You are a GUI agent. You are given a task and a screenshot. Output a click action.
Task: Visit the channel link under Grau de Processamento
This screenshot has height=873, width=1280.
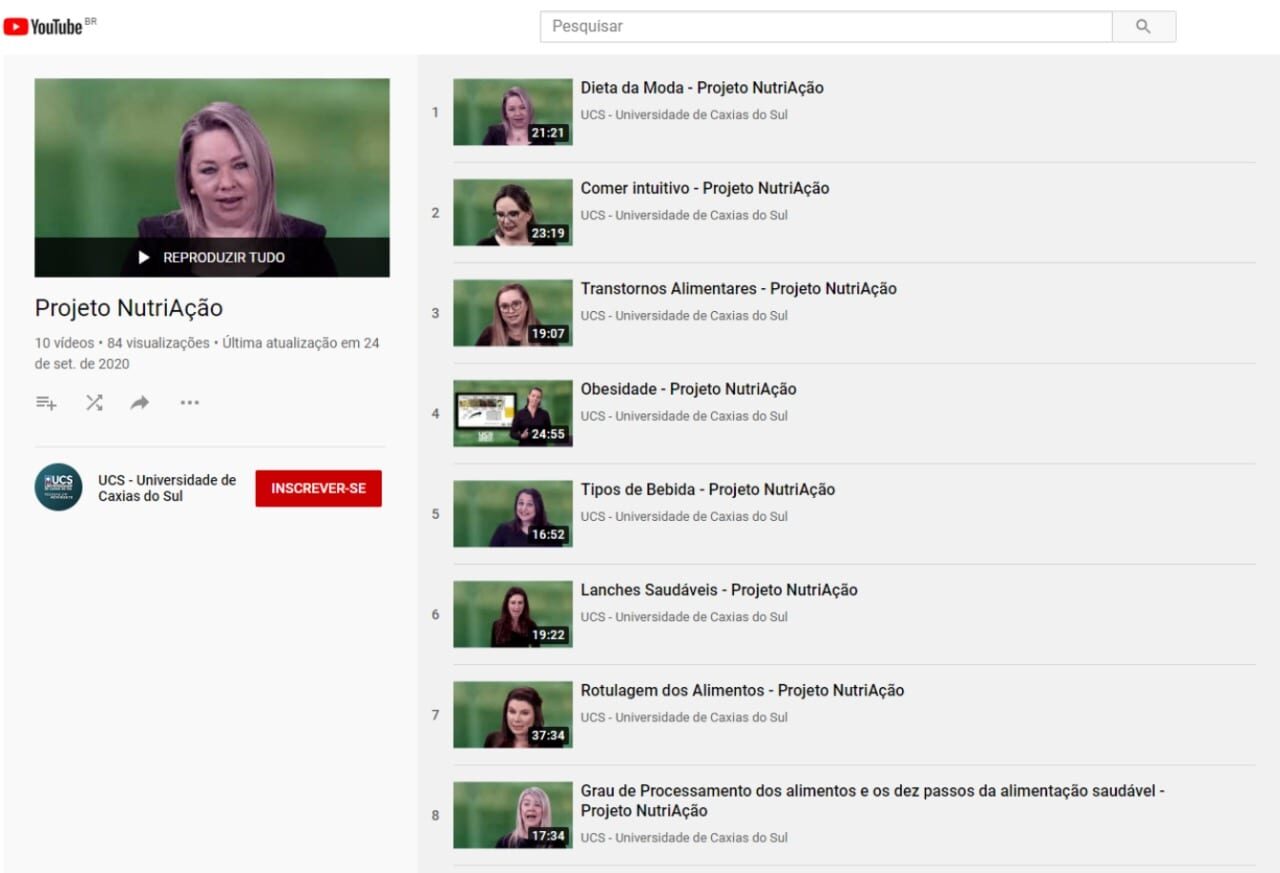click(x=684, y=838)
